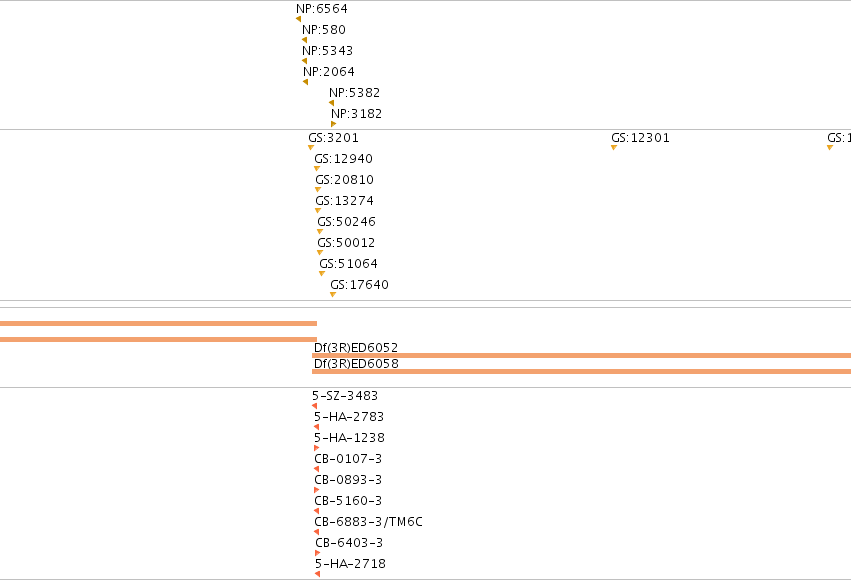Click the CB-0893-3 label

coord(348,480)
